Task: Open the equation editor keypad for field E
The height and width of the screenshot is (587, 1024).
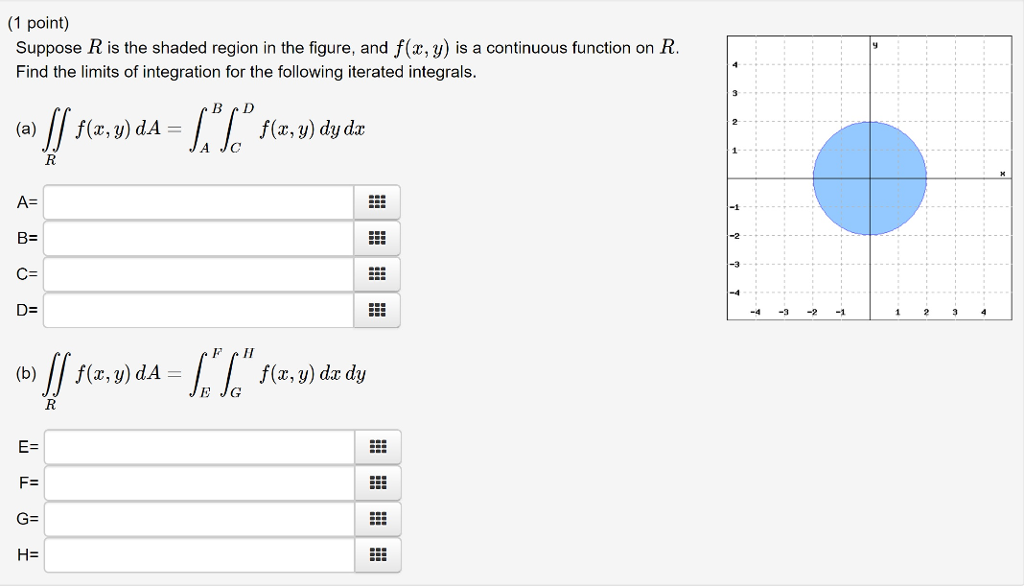Action: pyautogui.click(x=377, y=447)
